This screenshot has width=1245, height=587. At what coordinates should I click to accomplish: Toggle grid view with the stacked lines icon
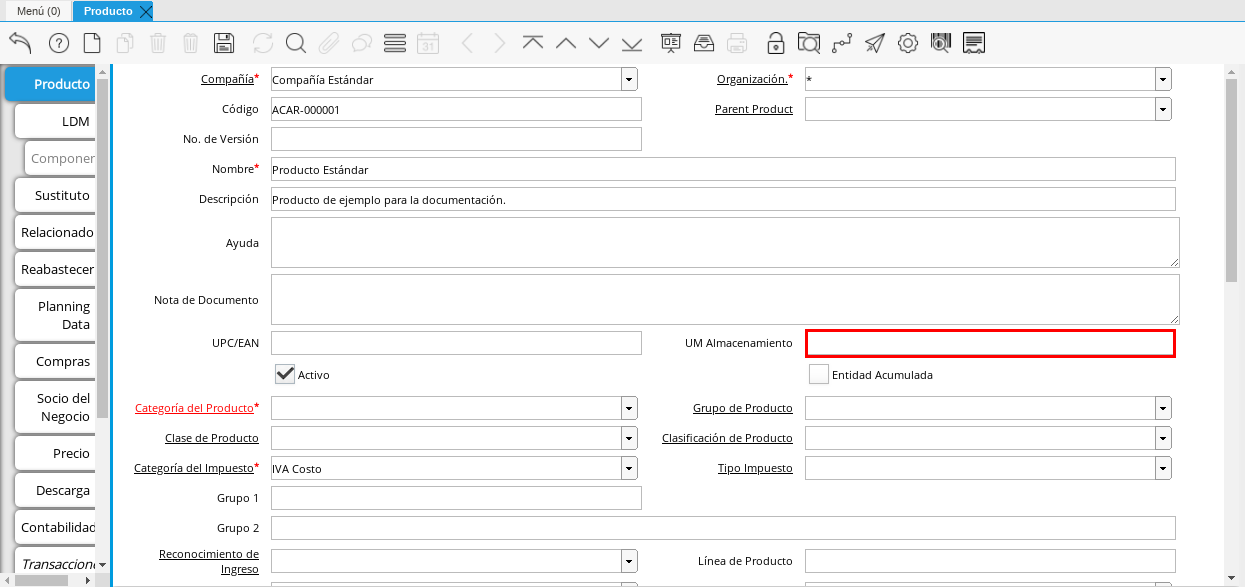pos(395,43)
